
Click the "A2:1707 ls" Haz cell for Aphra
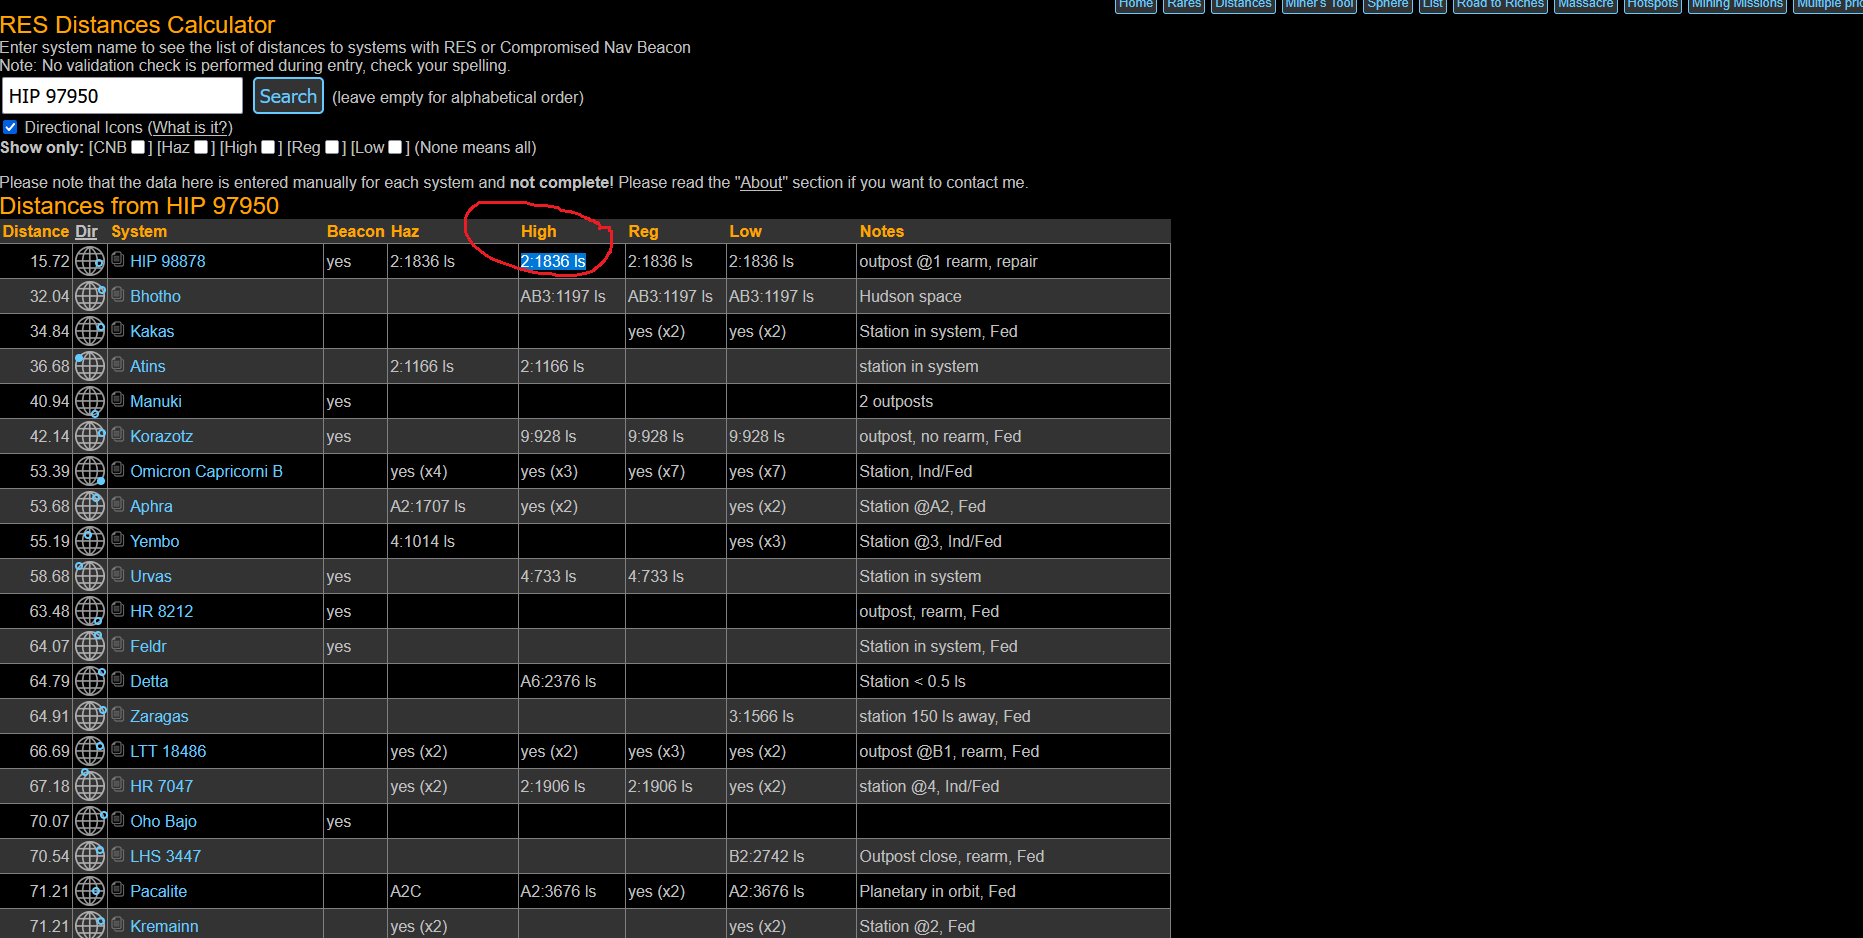click(x=428, y=507)
